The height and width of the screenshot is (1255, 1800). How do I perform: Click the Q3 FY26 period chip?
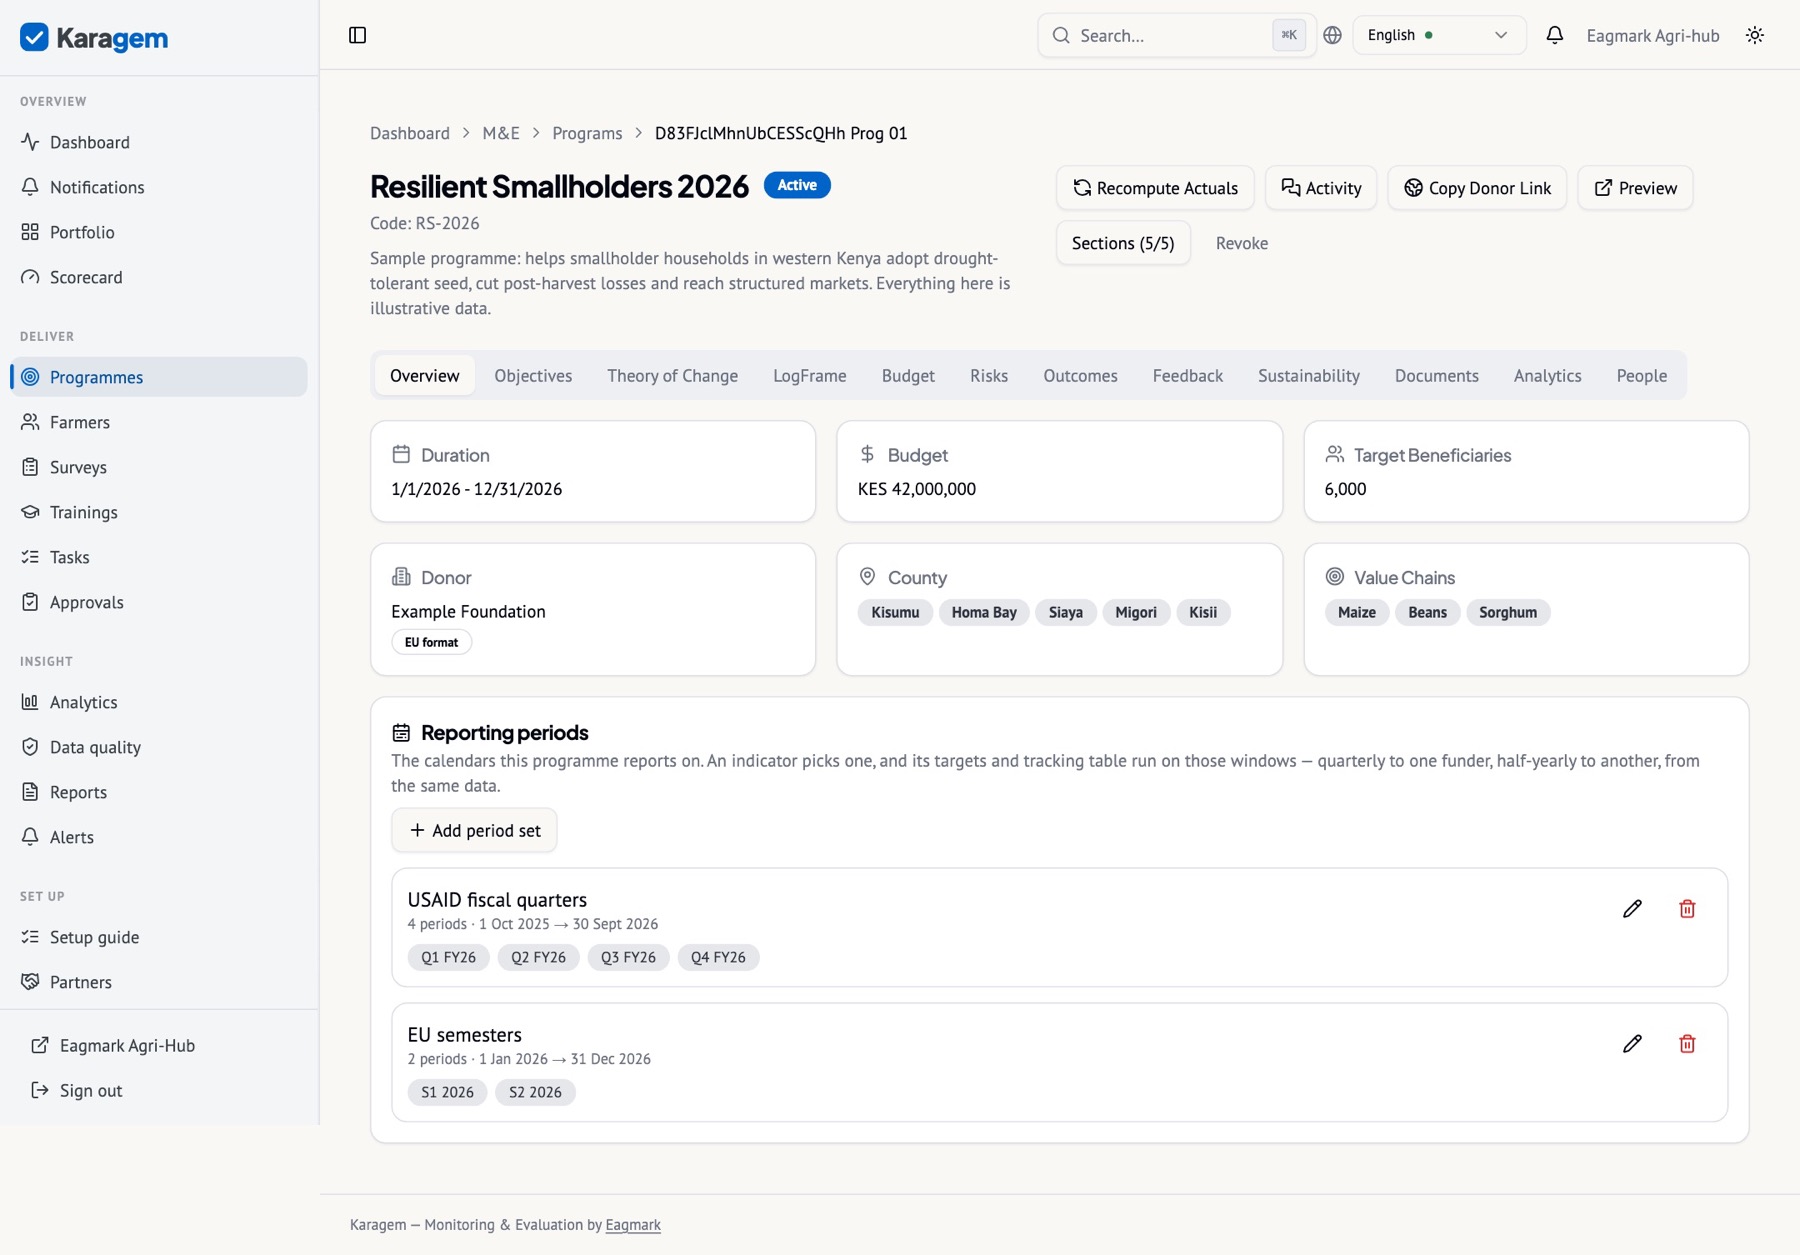(628, 957)
